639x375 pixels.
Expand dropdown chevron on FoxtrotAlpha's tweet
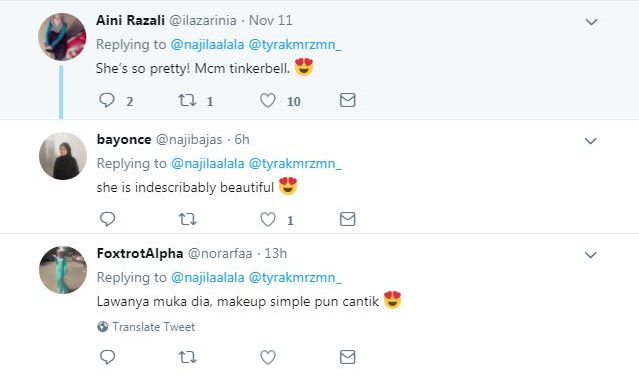(x=591, y=255)
